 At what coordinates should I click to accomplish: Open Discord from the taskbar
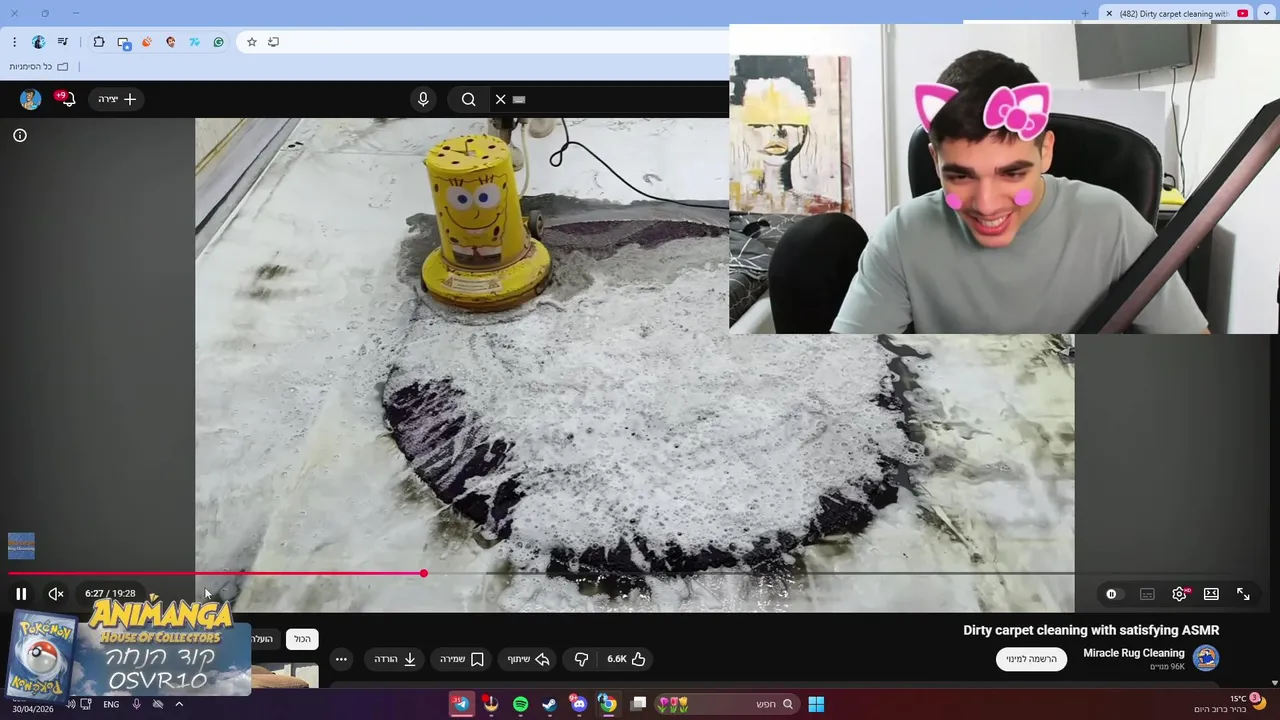578,704
